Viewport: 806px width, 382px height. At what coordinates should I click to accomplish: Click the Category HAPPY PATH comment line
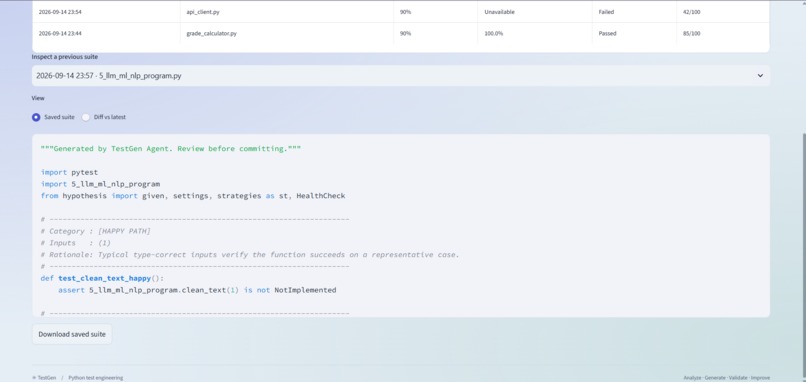[x=96, y=231]
